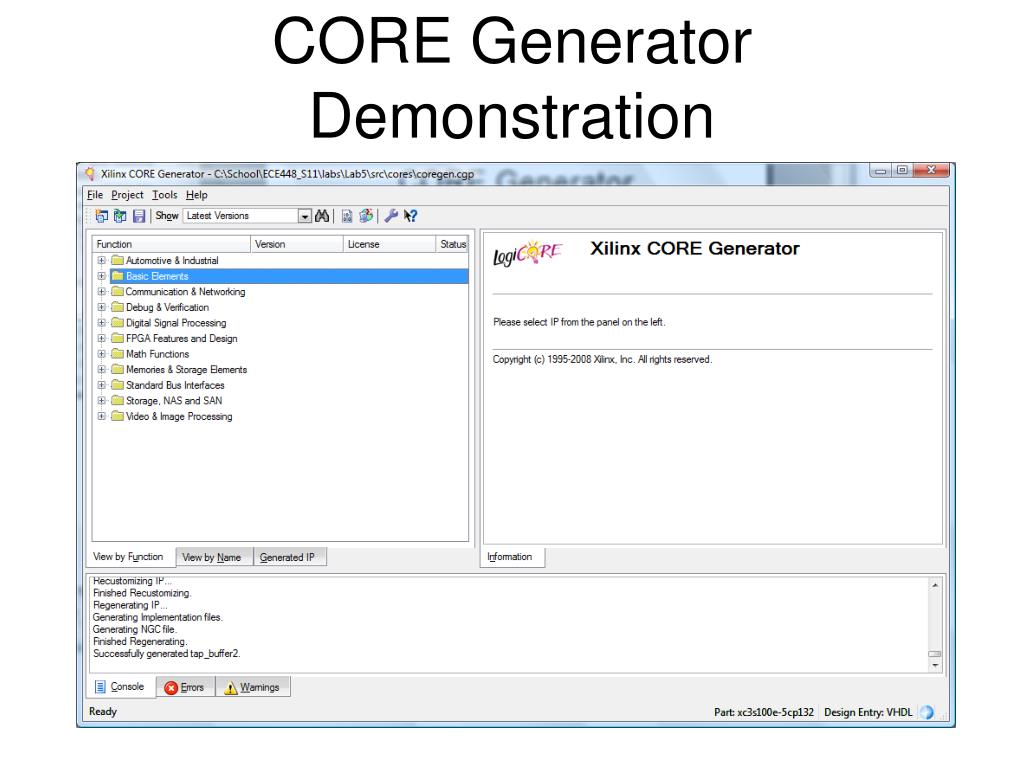Expand the Math Functions node

pyautogui.click(x=101, y=353)
